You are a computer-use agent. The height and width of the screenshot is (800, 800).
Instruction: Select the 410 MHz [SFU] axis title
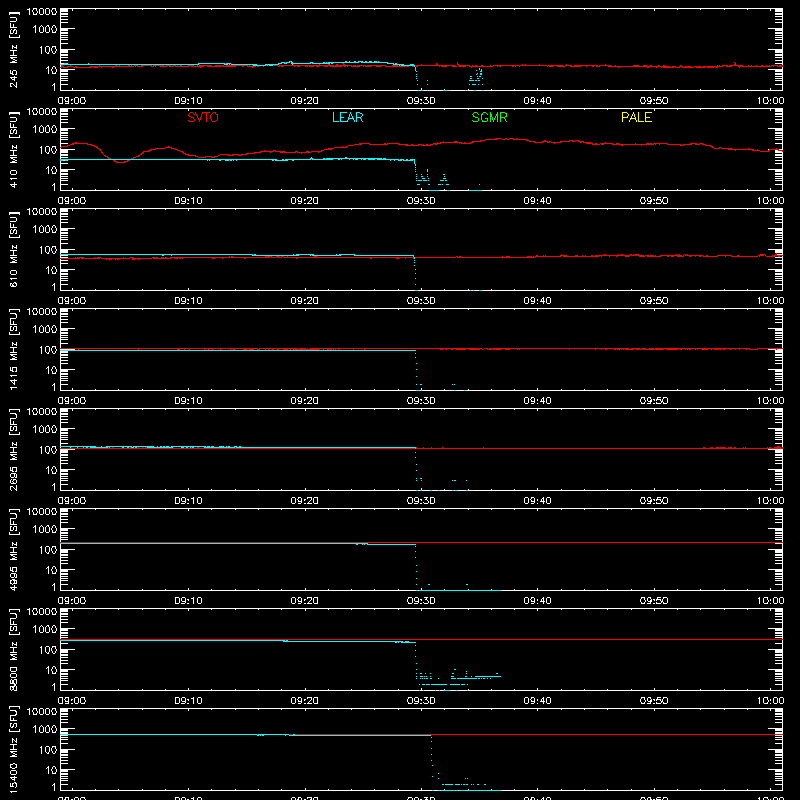[13, 149]
